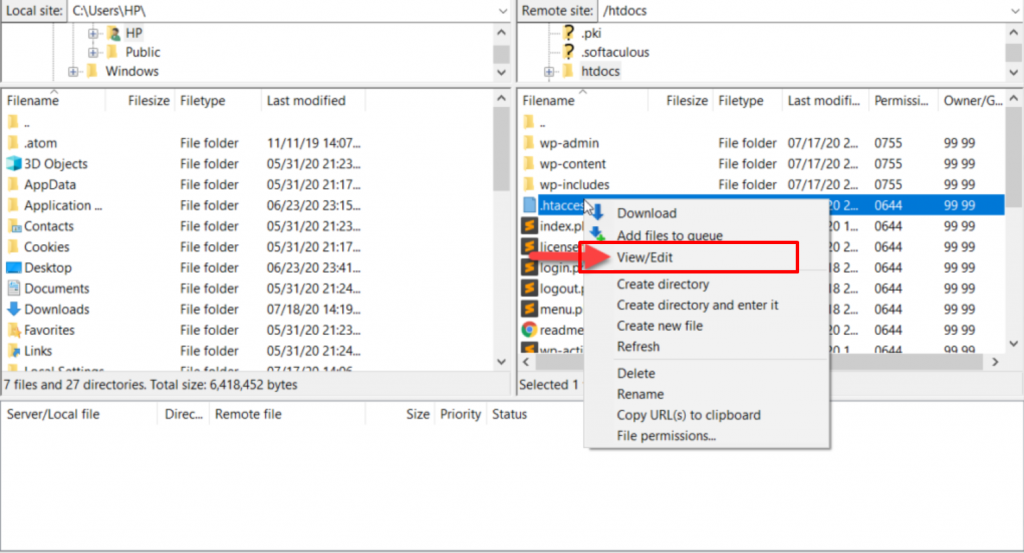This screenshot has height=553, width=1024.
Task: Select the HP user folder icon
Action: 114,33
